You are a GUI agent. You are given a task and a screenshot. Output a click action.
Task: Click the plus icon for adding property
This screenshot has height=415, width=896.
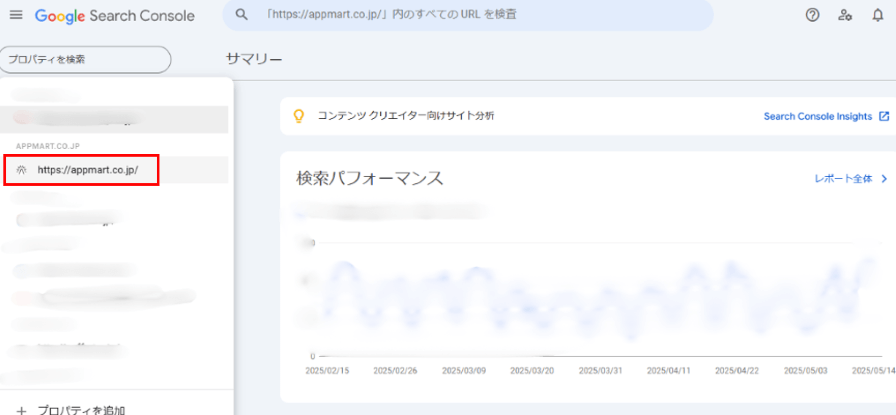pos(22,410)
